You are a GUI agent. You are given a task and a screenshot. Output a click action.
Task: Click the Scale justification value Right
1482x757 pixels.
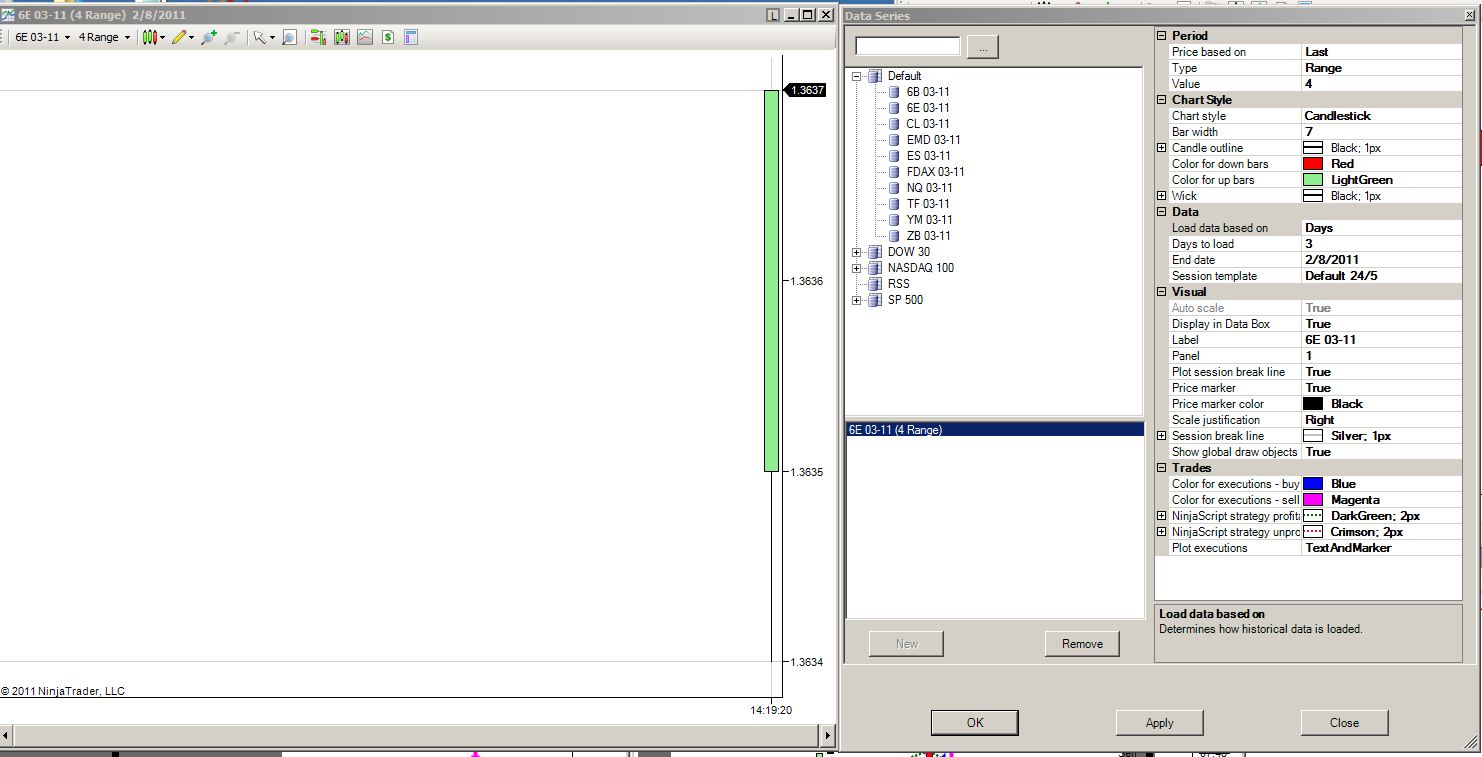coord(1381,420)
